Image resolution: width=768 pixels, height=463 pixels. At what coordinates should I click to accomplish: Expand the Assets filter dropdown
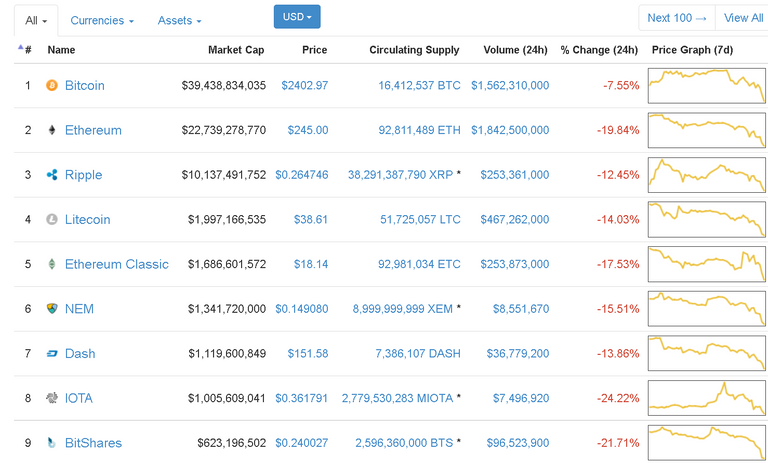[179, 20]
